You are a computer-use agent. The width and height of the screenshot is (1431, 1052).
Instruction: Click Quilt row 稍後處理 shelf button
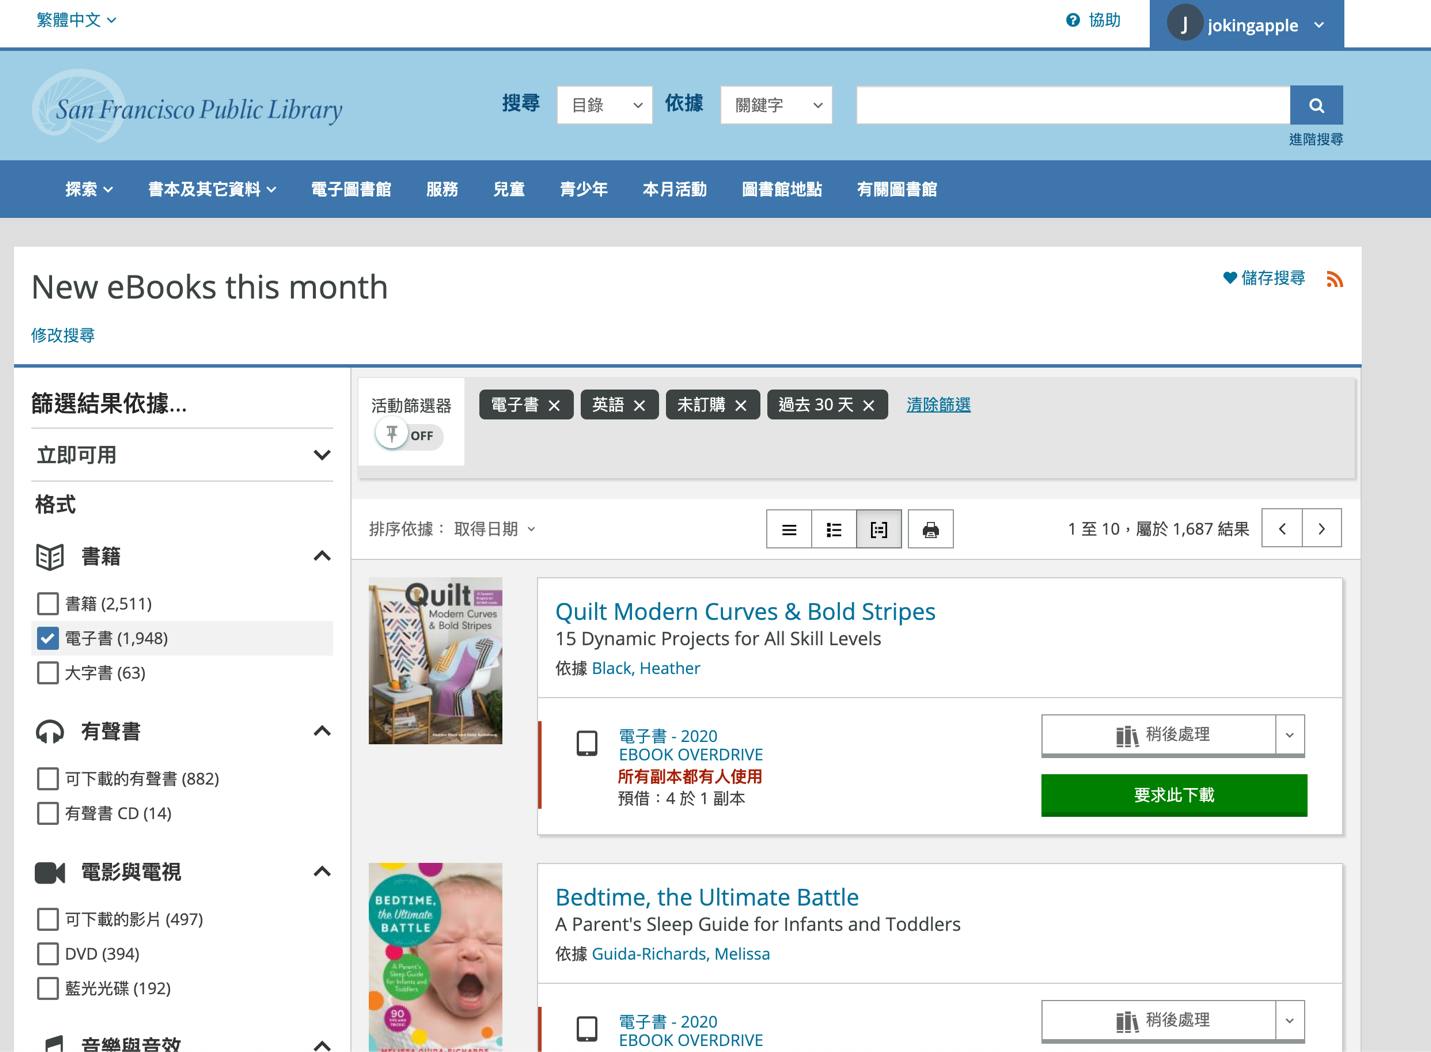point(1159,735)
